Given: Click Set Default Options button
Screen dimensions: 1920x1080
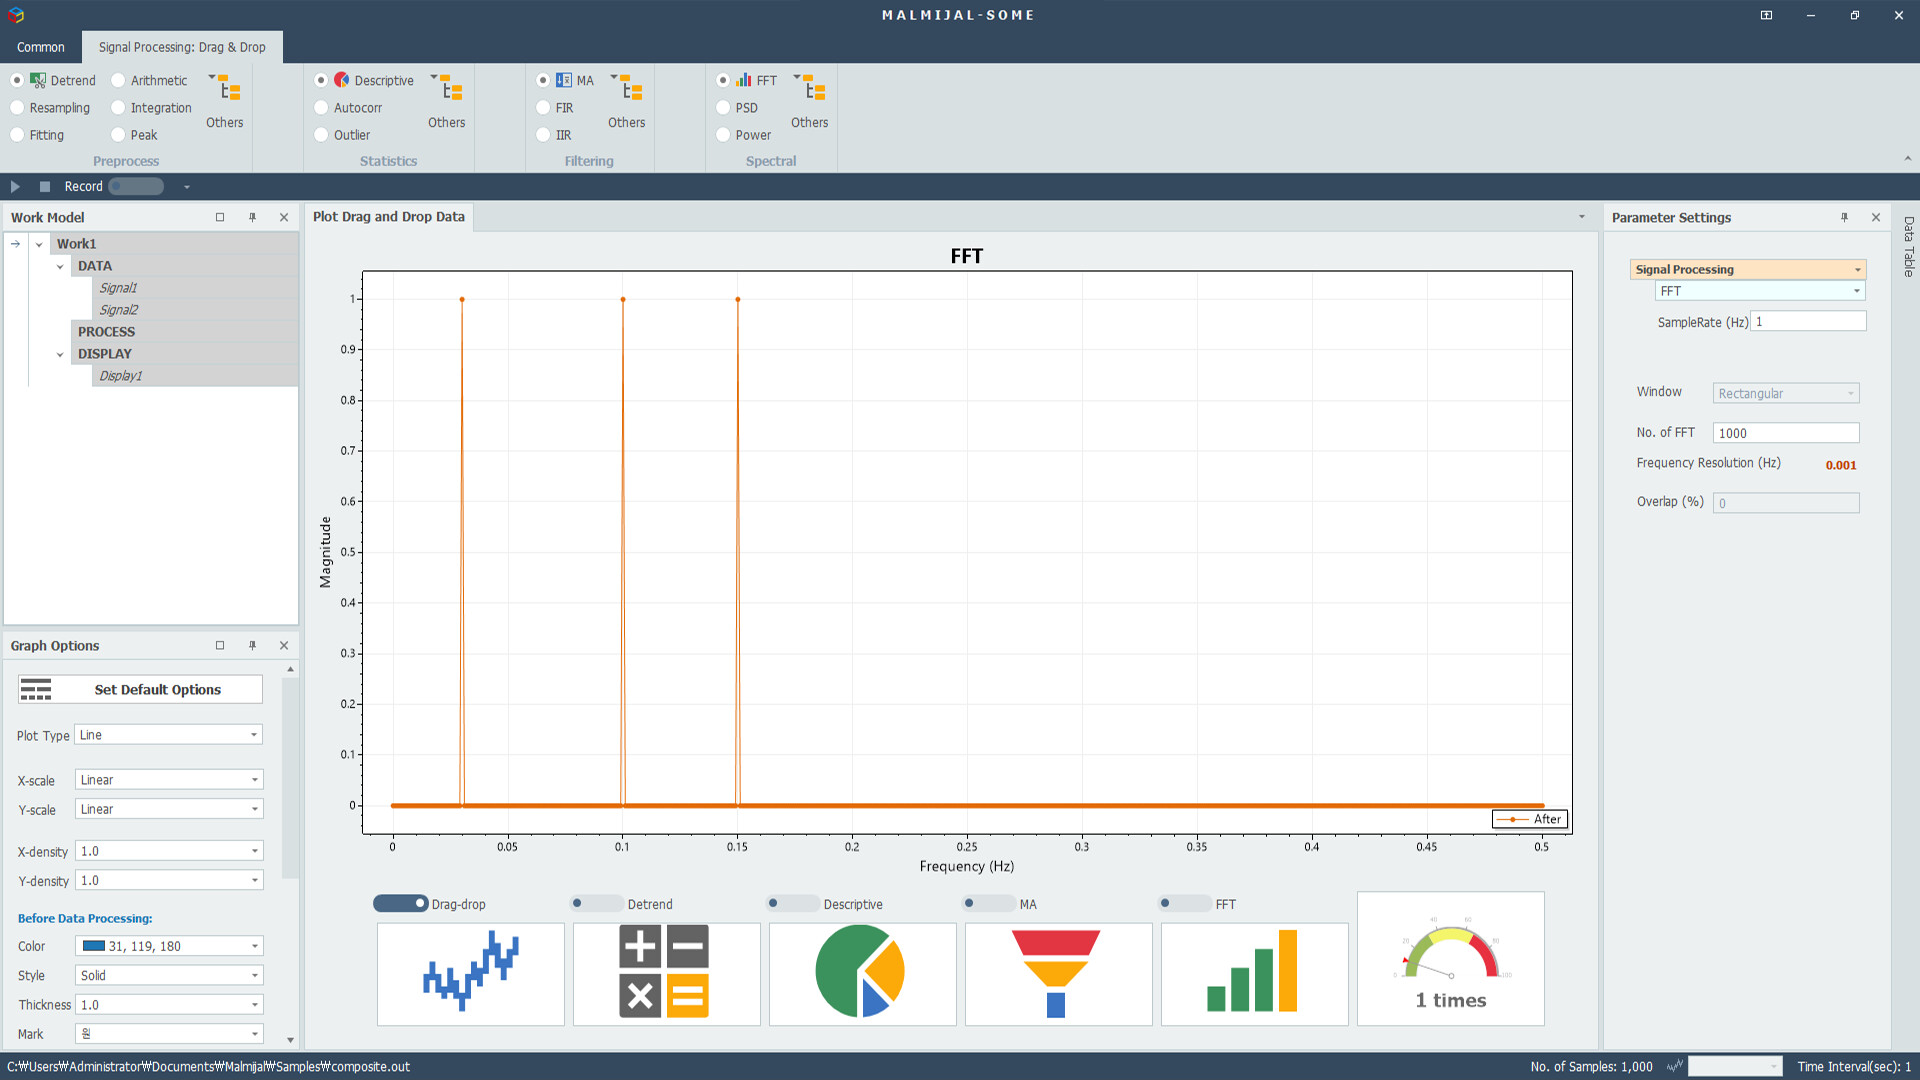Looking at the screenshot, I should pos(140,690).
